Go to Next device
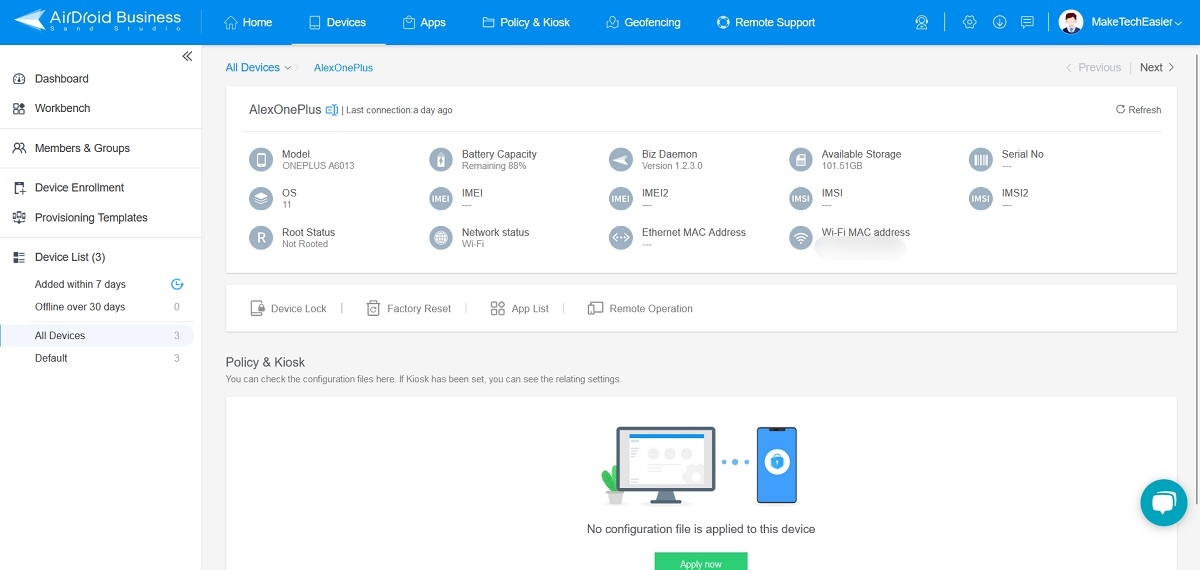This screenshot has height=570, width=1200. pos(1157,68)
